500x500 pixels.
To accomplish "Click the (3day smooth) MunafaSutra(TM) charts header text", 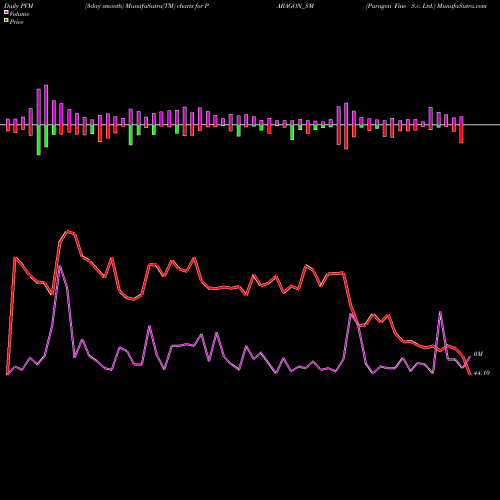I will point(147,6).
